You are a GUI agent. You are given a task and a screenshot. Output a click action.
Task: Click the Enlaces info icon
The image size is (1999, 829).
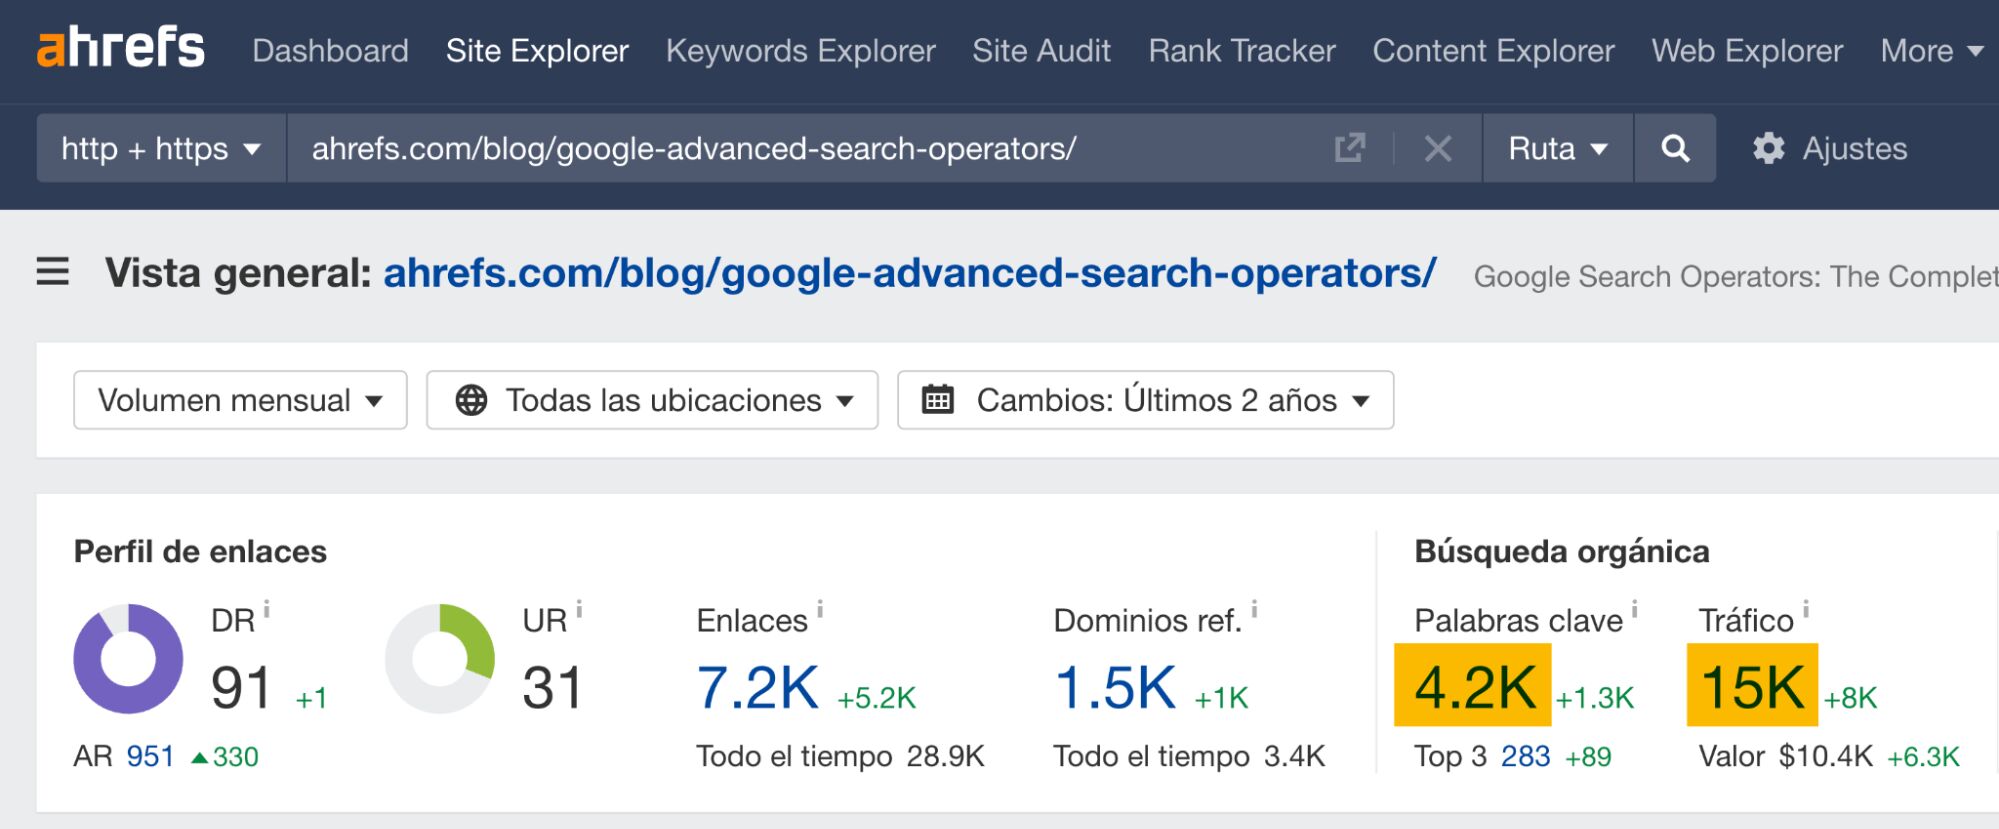pos(820,609)
